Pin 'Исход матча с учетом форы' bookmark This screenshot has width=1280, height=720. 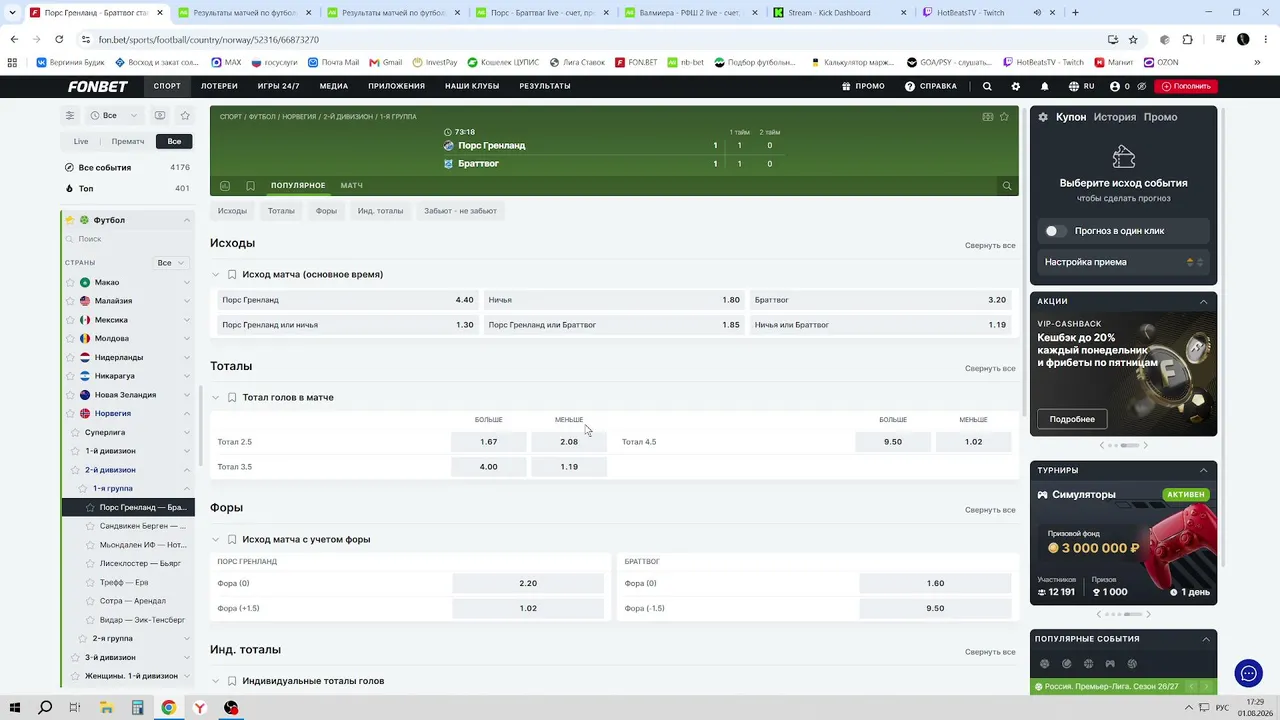[x=232, y=540]
